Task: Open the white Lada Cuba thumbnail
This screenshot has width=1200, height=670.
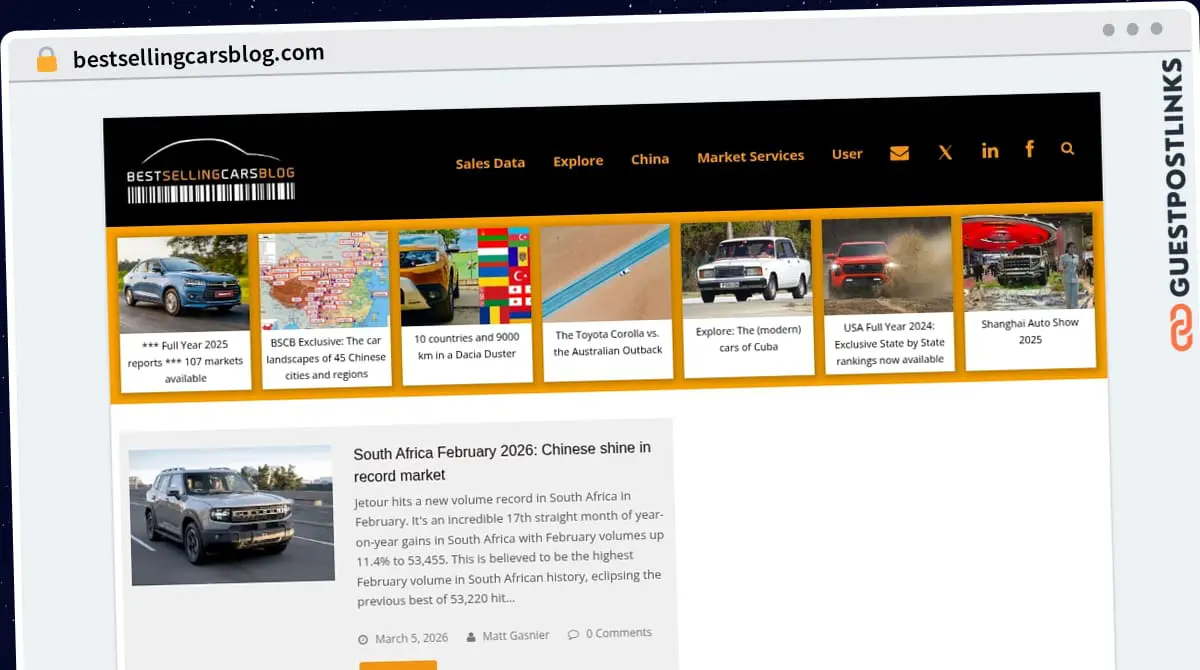Action: click(746, 270)
